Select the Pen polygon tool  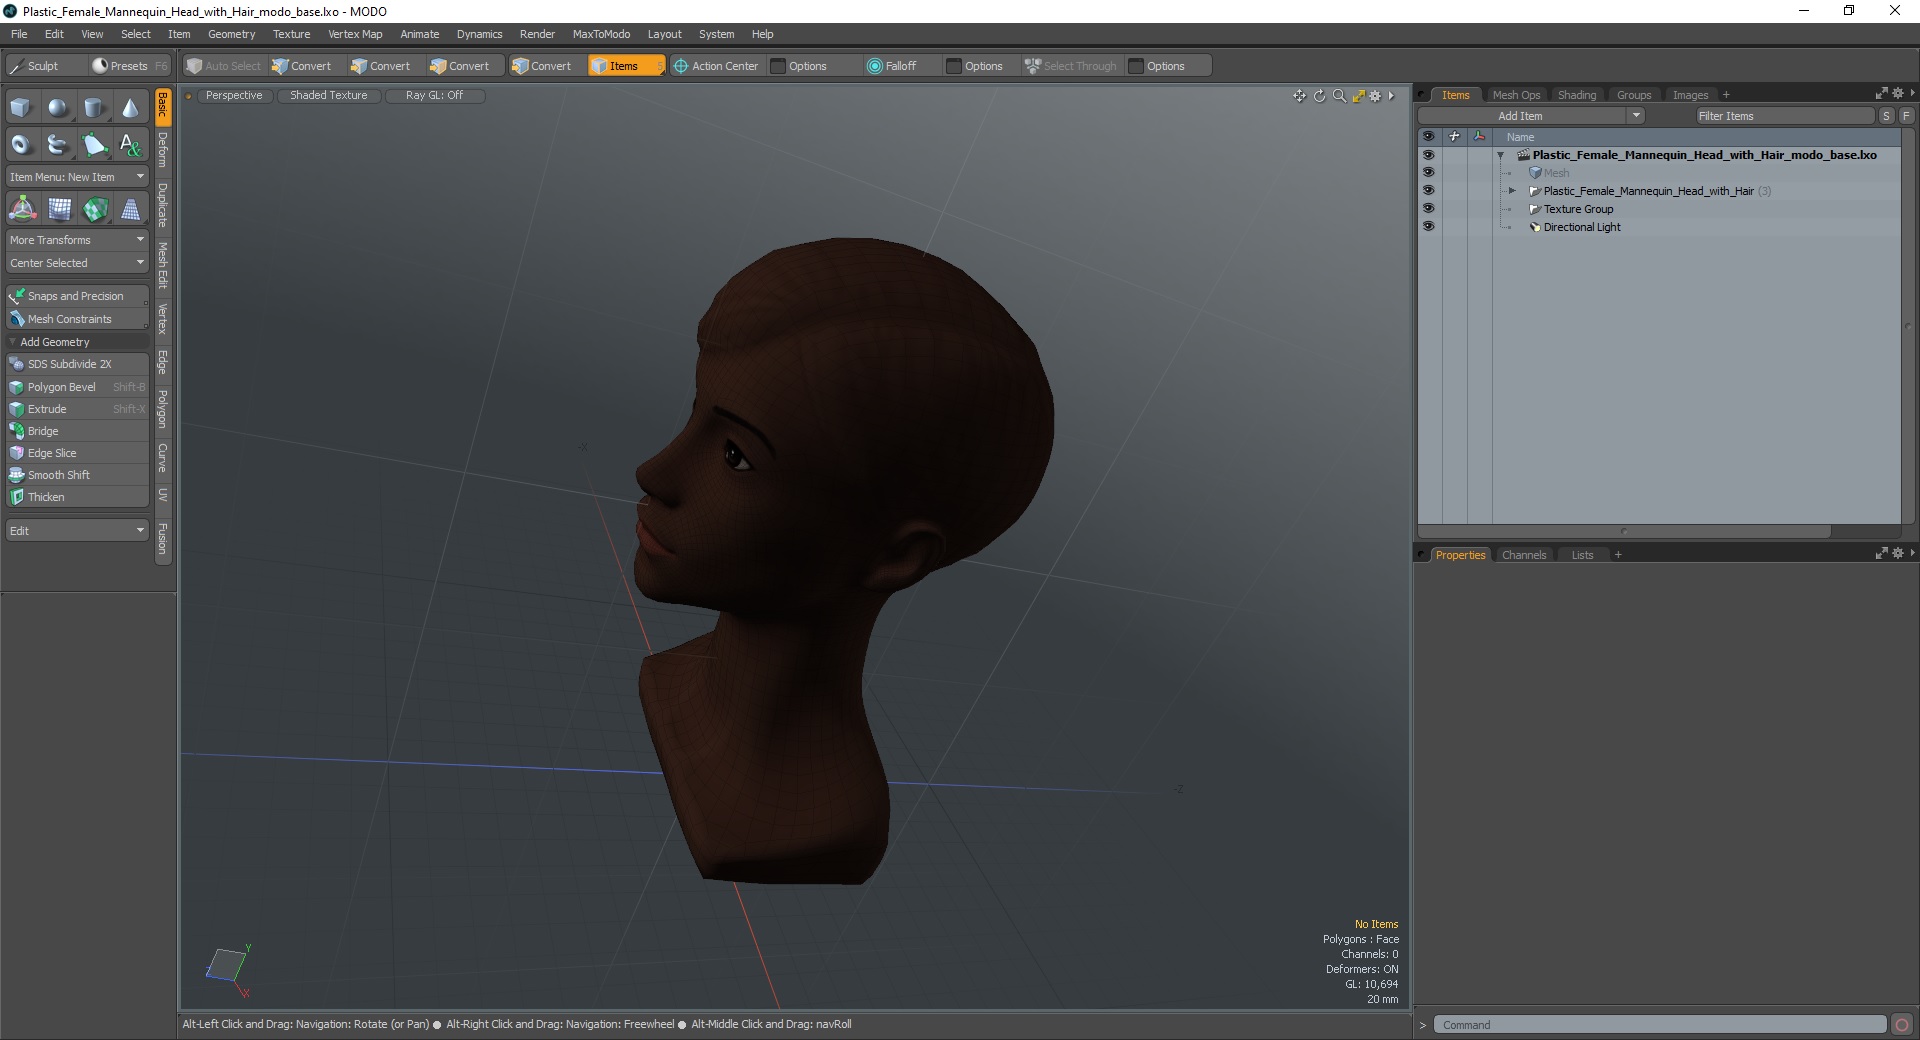pyautogui.click(x=94, y=145)
